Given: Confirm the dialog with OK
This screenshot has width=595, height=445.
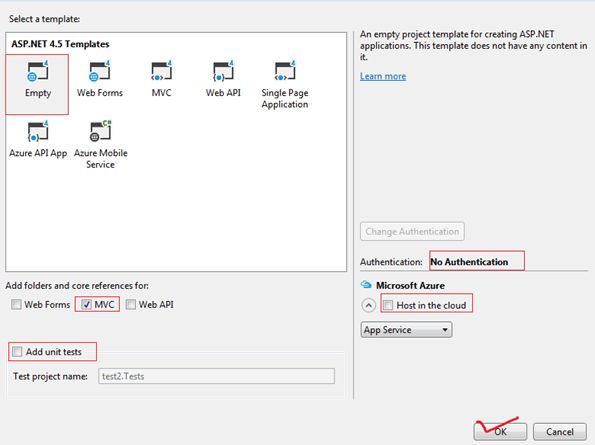Looking at the screenshot, I should (500, 431).
